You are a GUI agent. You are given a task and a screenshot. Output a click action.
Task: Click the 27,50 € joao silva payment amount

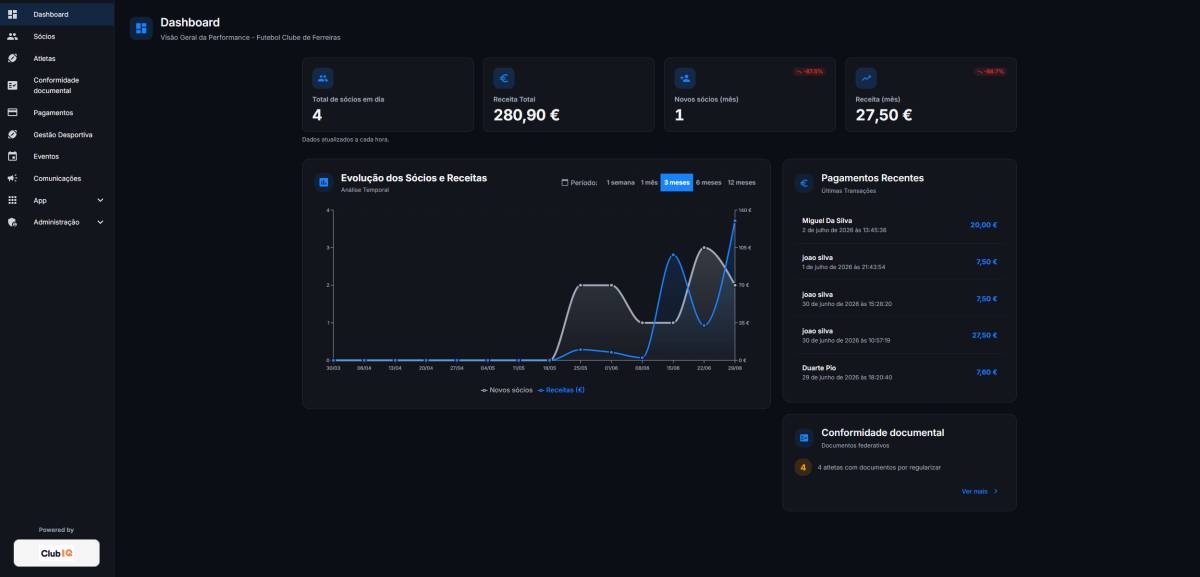(x=983, y=335)
